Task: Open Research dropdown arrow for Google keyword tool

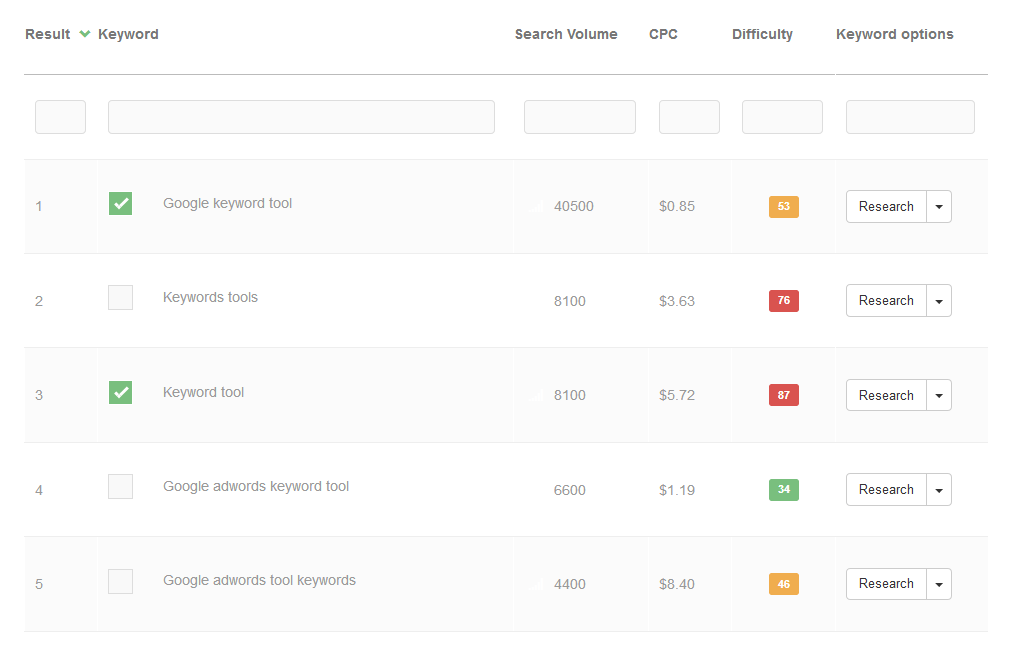Action: click(x=939, y=207)
